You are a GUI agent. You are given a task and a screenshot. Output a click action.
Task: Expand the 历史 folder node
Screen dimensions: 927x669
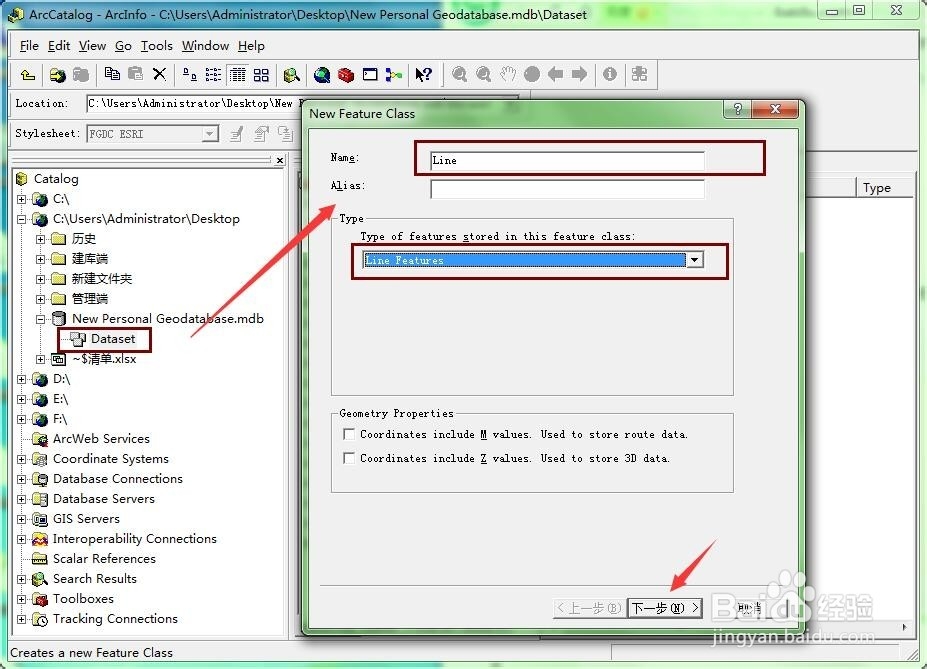click(x=40, y=239)
